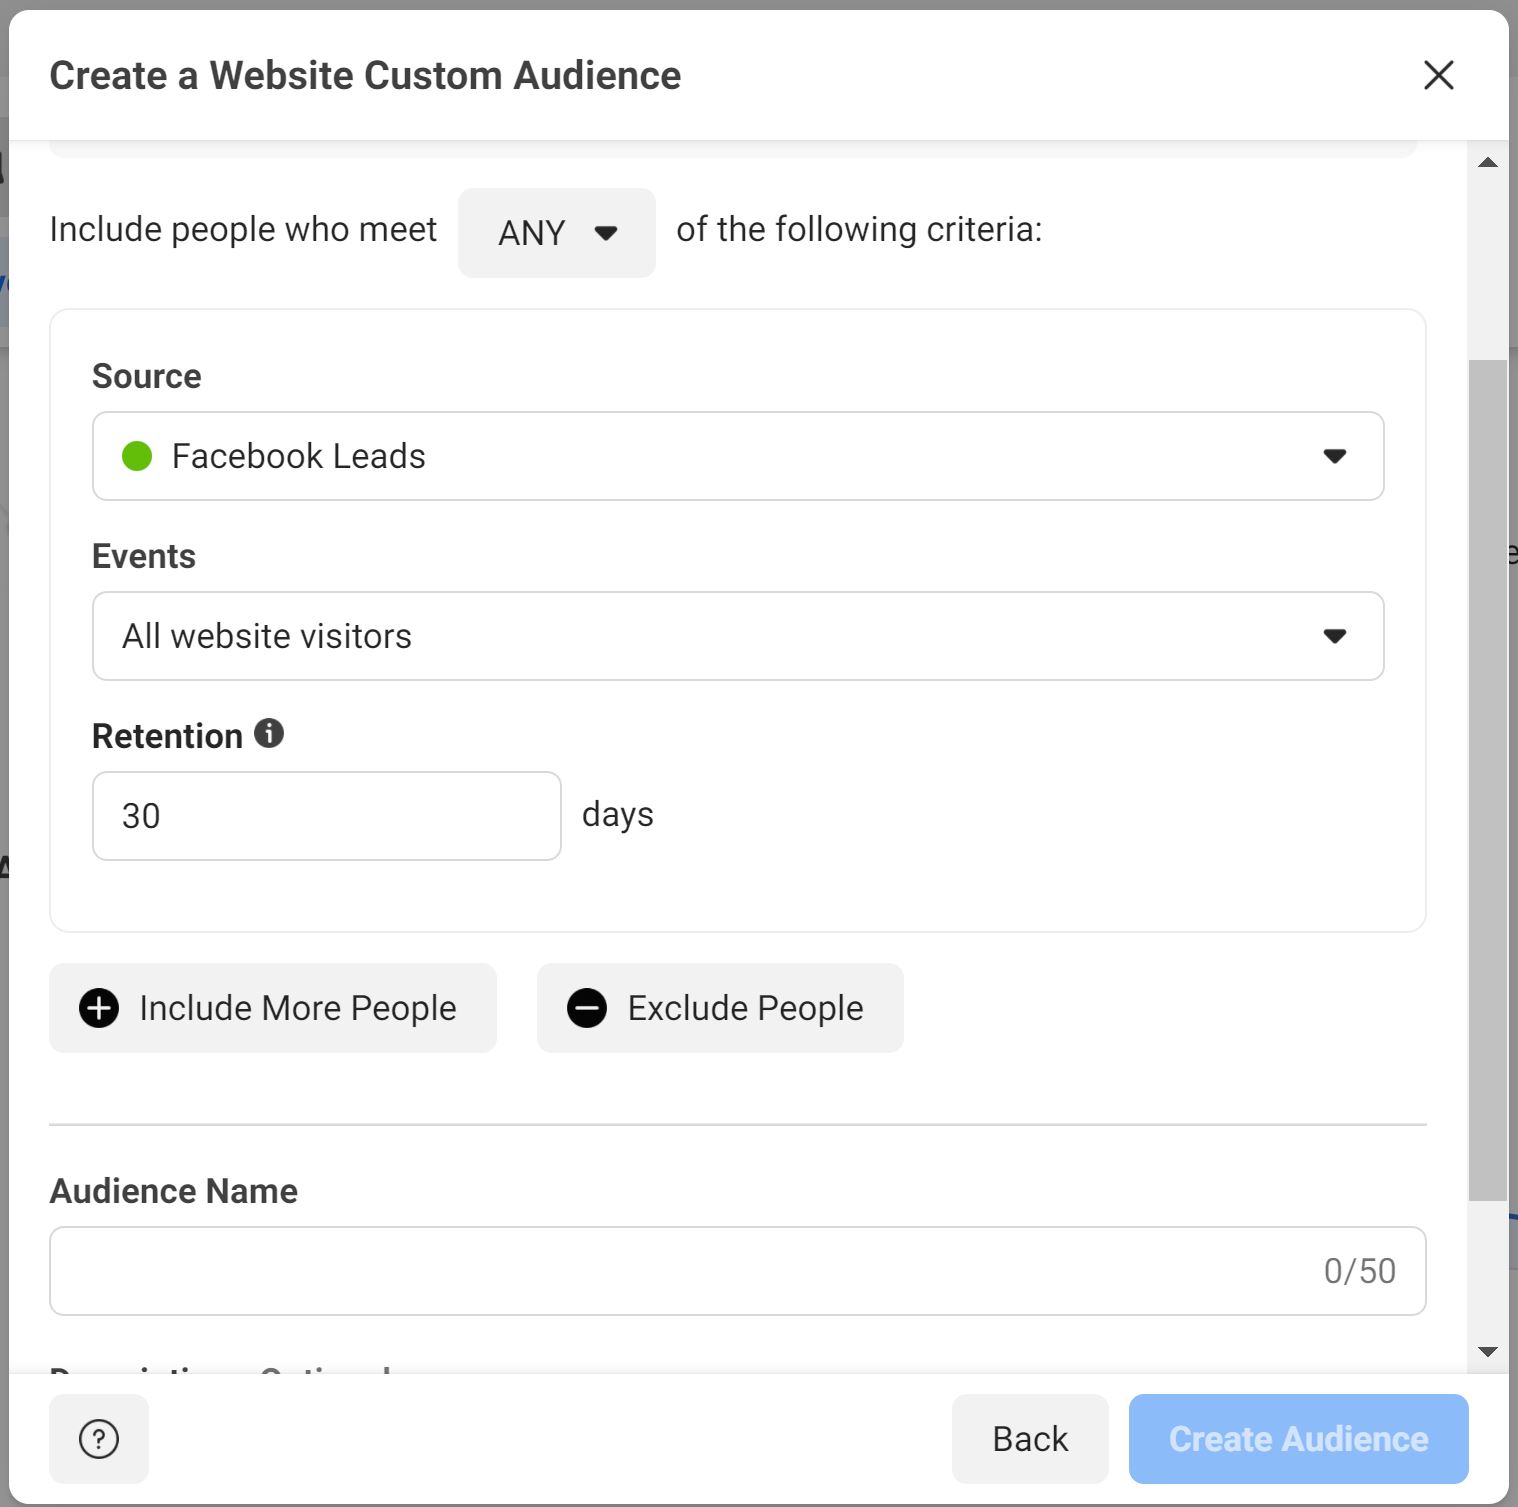
Task: Click the green status dot beside Facebook Leads
Action: (137, 456)
